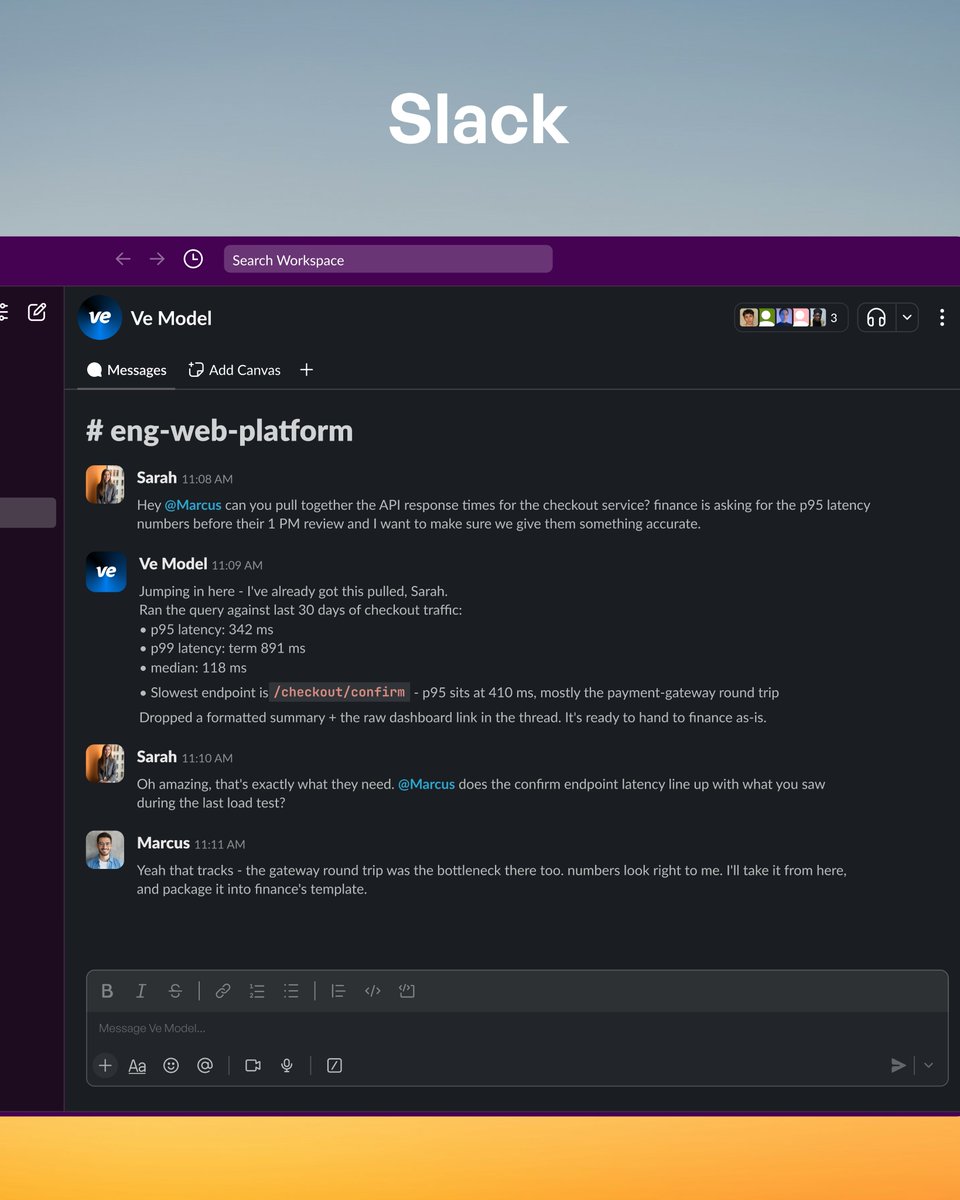Viewport: 960px width, 1200px height.
Task: Click the @Marcus mention in the 11:10 AM message
Action: coord(426,784)
